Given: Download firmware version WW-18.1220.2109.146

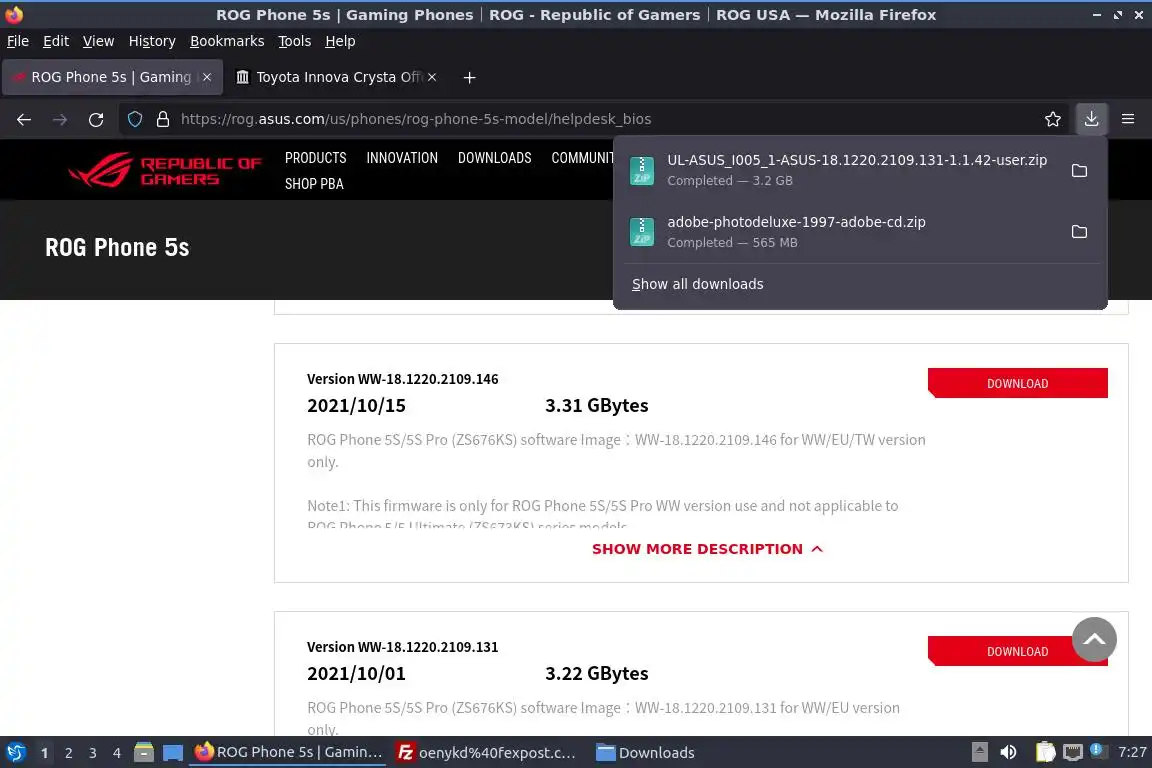Looking at the screenshot, I should click(1018, 383).
